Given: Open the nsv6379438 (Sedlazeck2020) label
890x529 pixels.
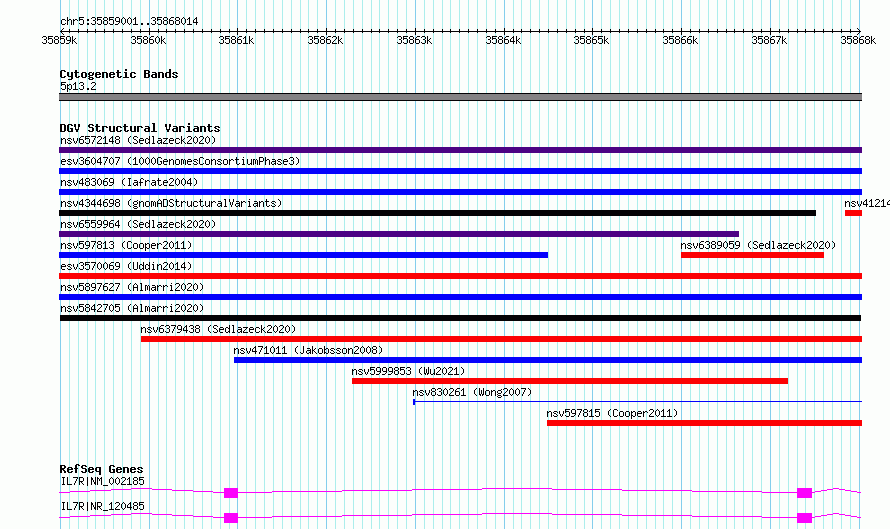Looking at the screenshot, I should pos(218,329).
